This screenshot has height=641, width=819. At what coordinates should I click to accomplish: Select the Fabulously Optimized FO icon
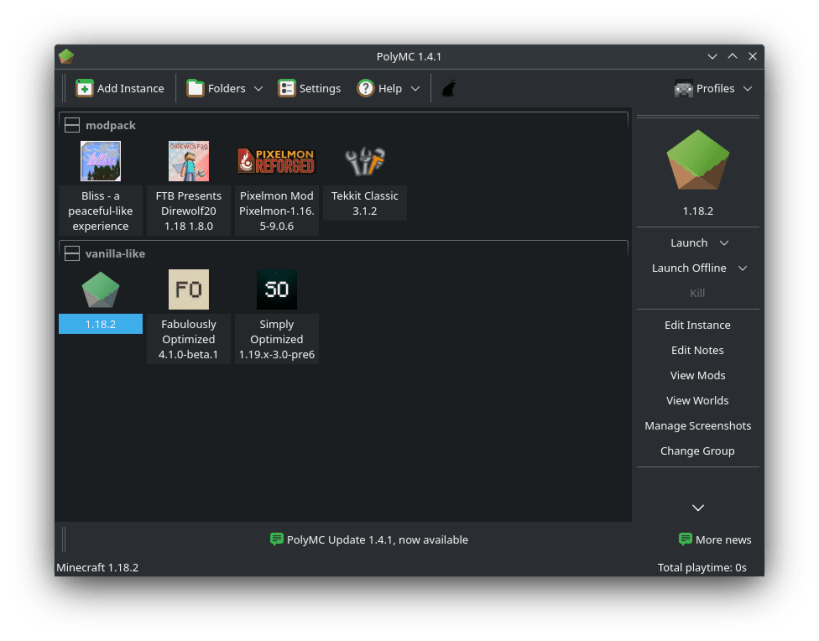(189, 289)
